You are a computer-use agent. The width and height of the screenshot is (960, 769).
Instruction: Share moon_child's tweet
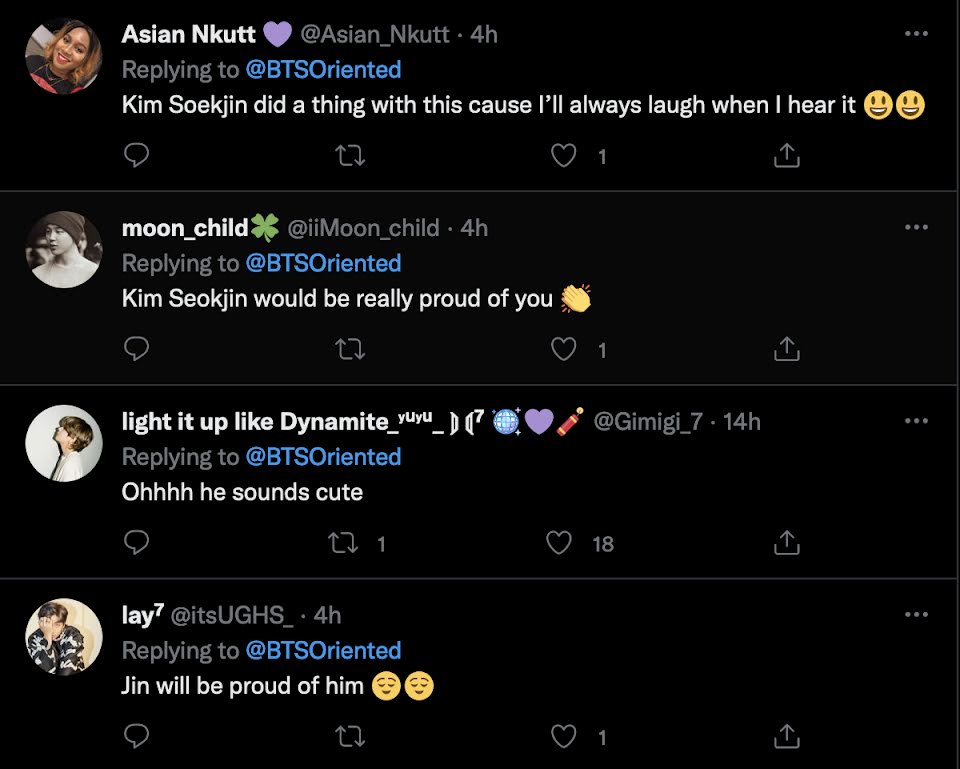[x=787, y=349]
